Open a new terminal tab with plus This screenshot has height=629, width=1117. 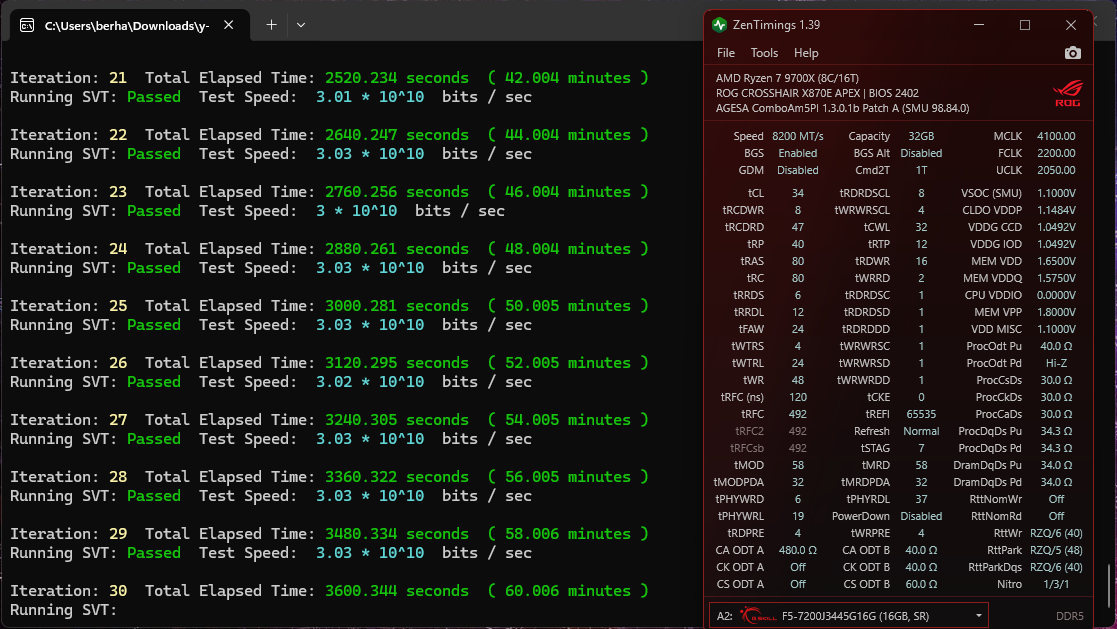point(271,25)
